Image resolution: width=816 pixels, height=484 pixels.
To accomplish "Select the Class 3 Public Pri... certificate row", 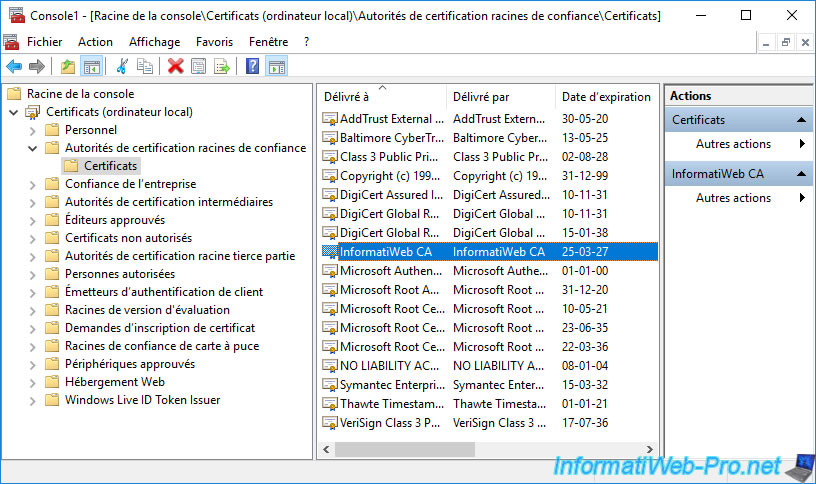I will [489, 157].
